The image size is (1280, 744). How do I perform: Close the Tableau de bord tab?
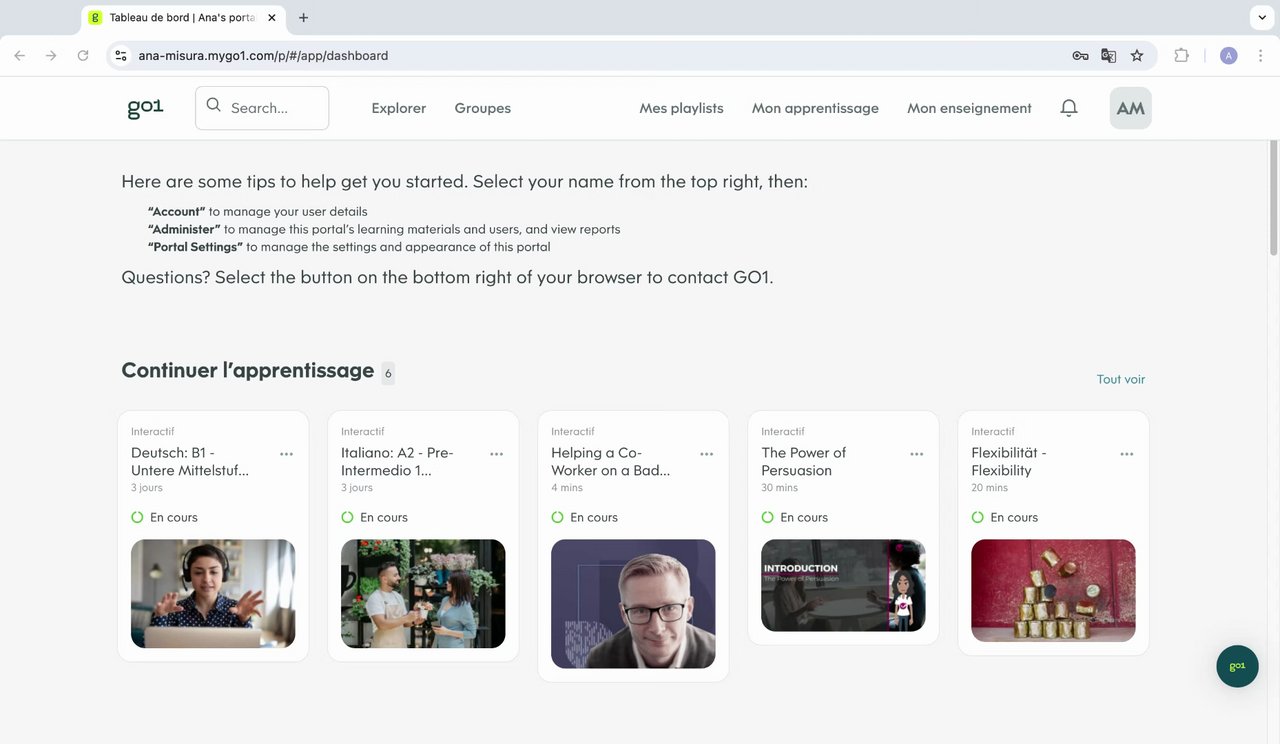tap(272, 18)
